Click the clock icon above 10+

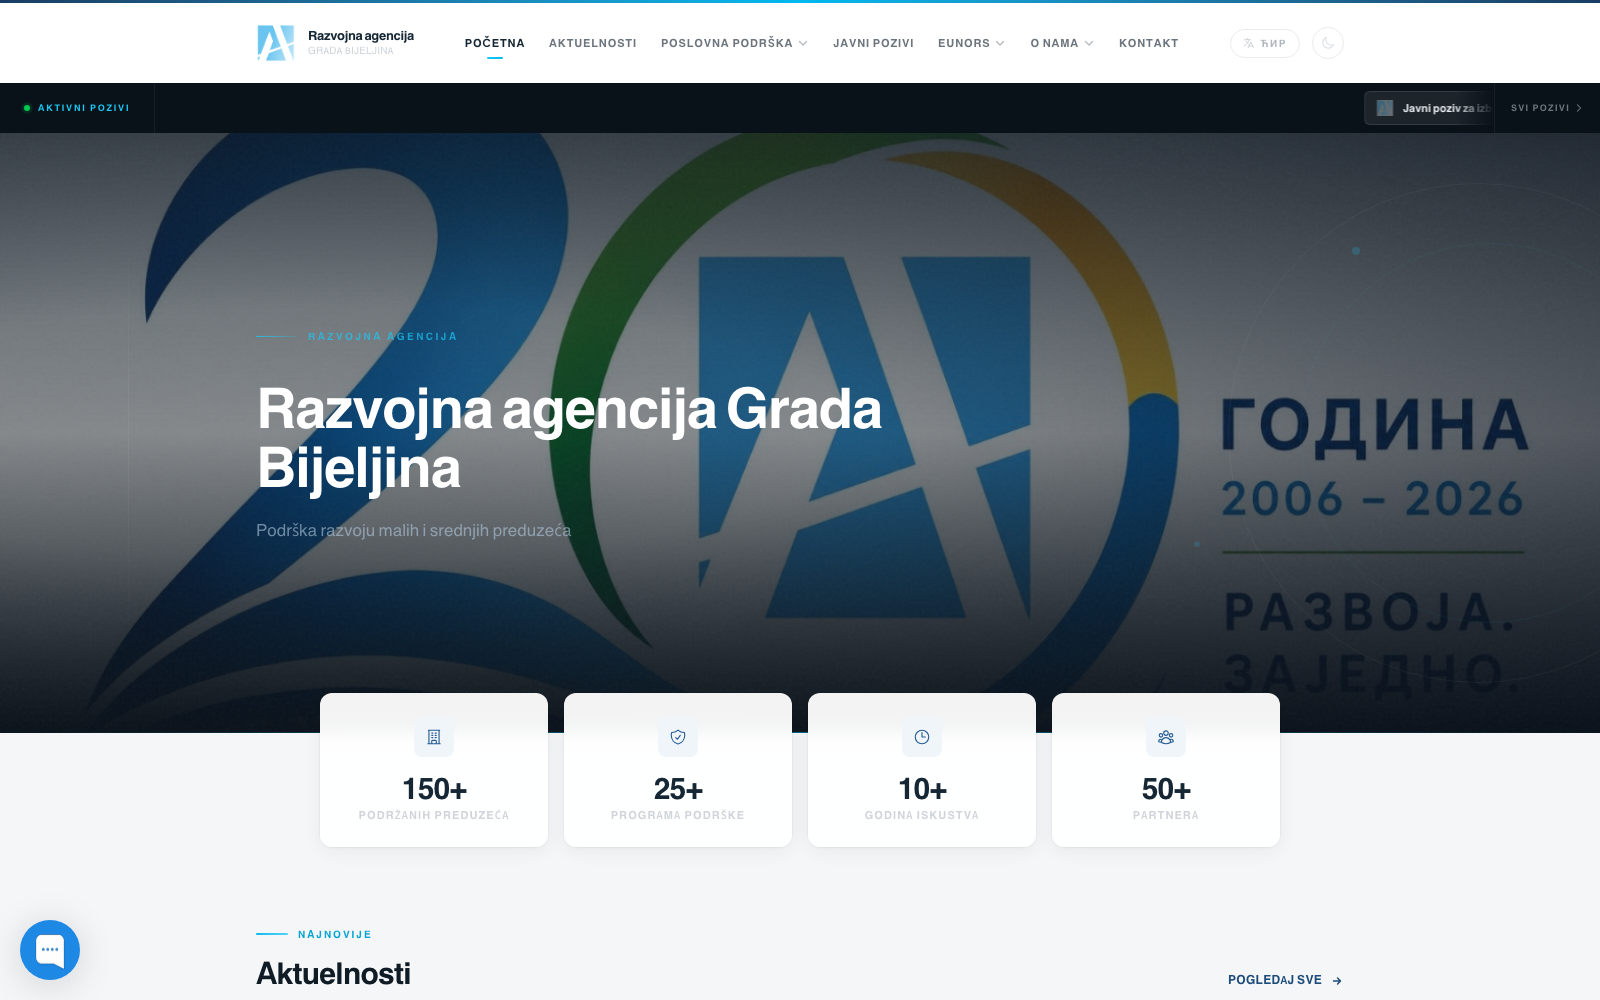click(922, 737)
